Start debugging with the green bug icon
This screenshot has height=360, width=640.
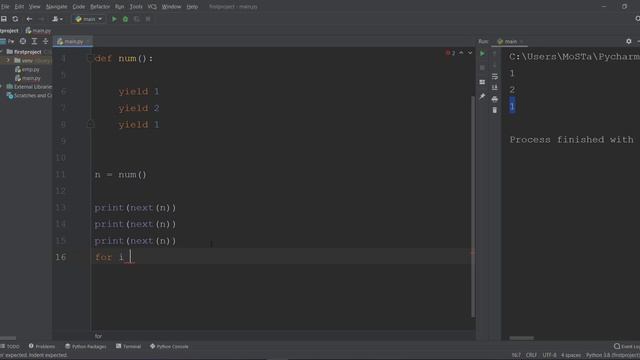pos(125,19)
